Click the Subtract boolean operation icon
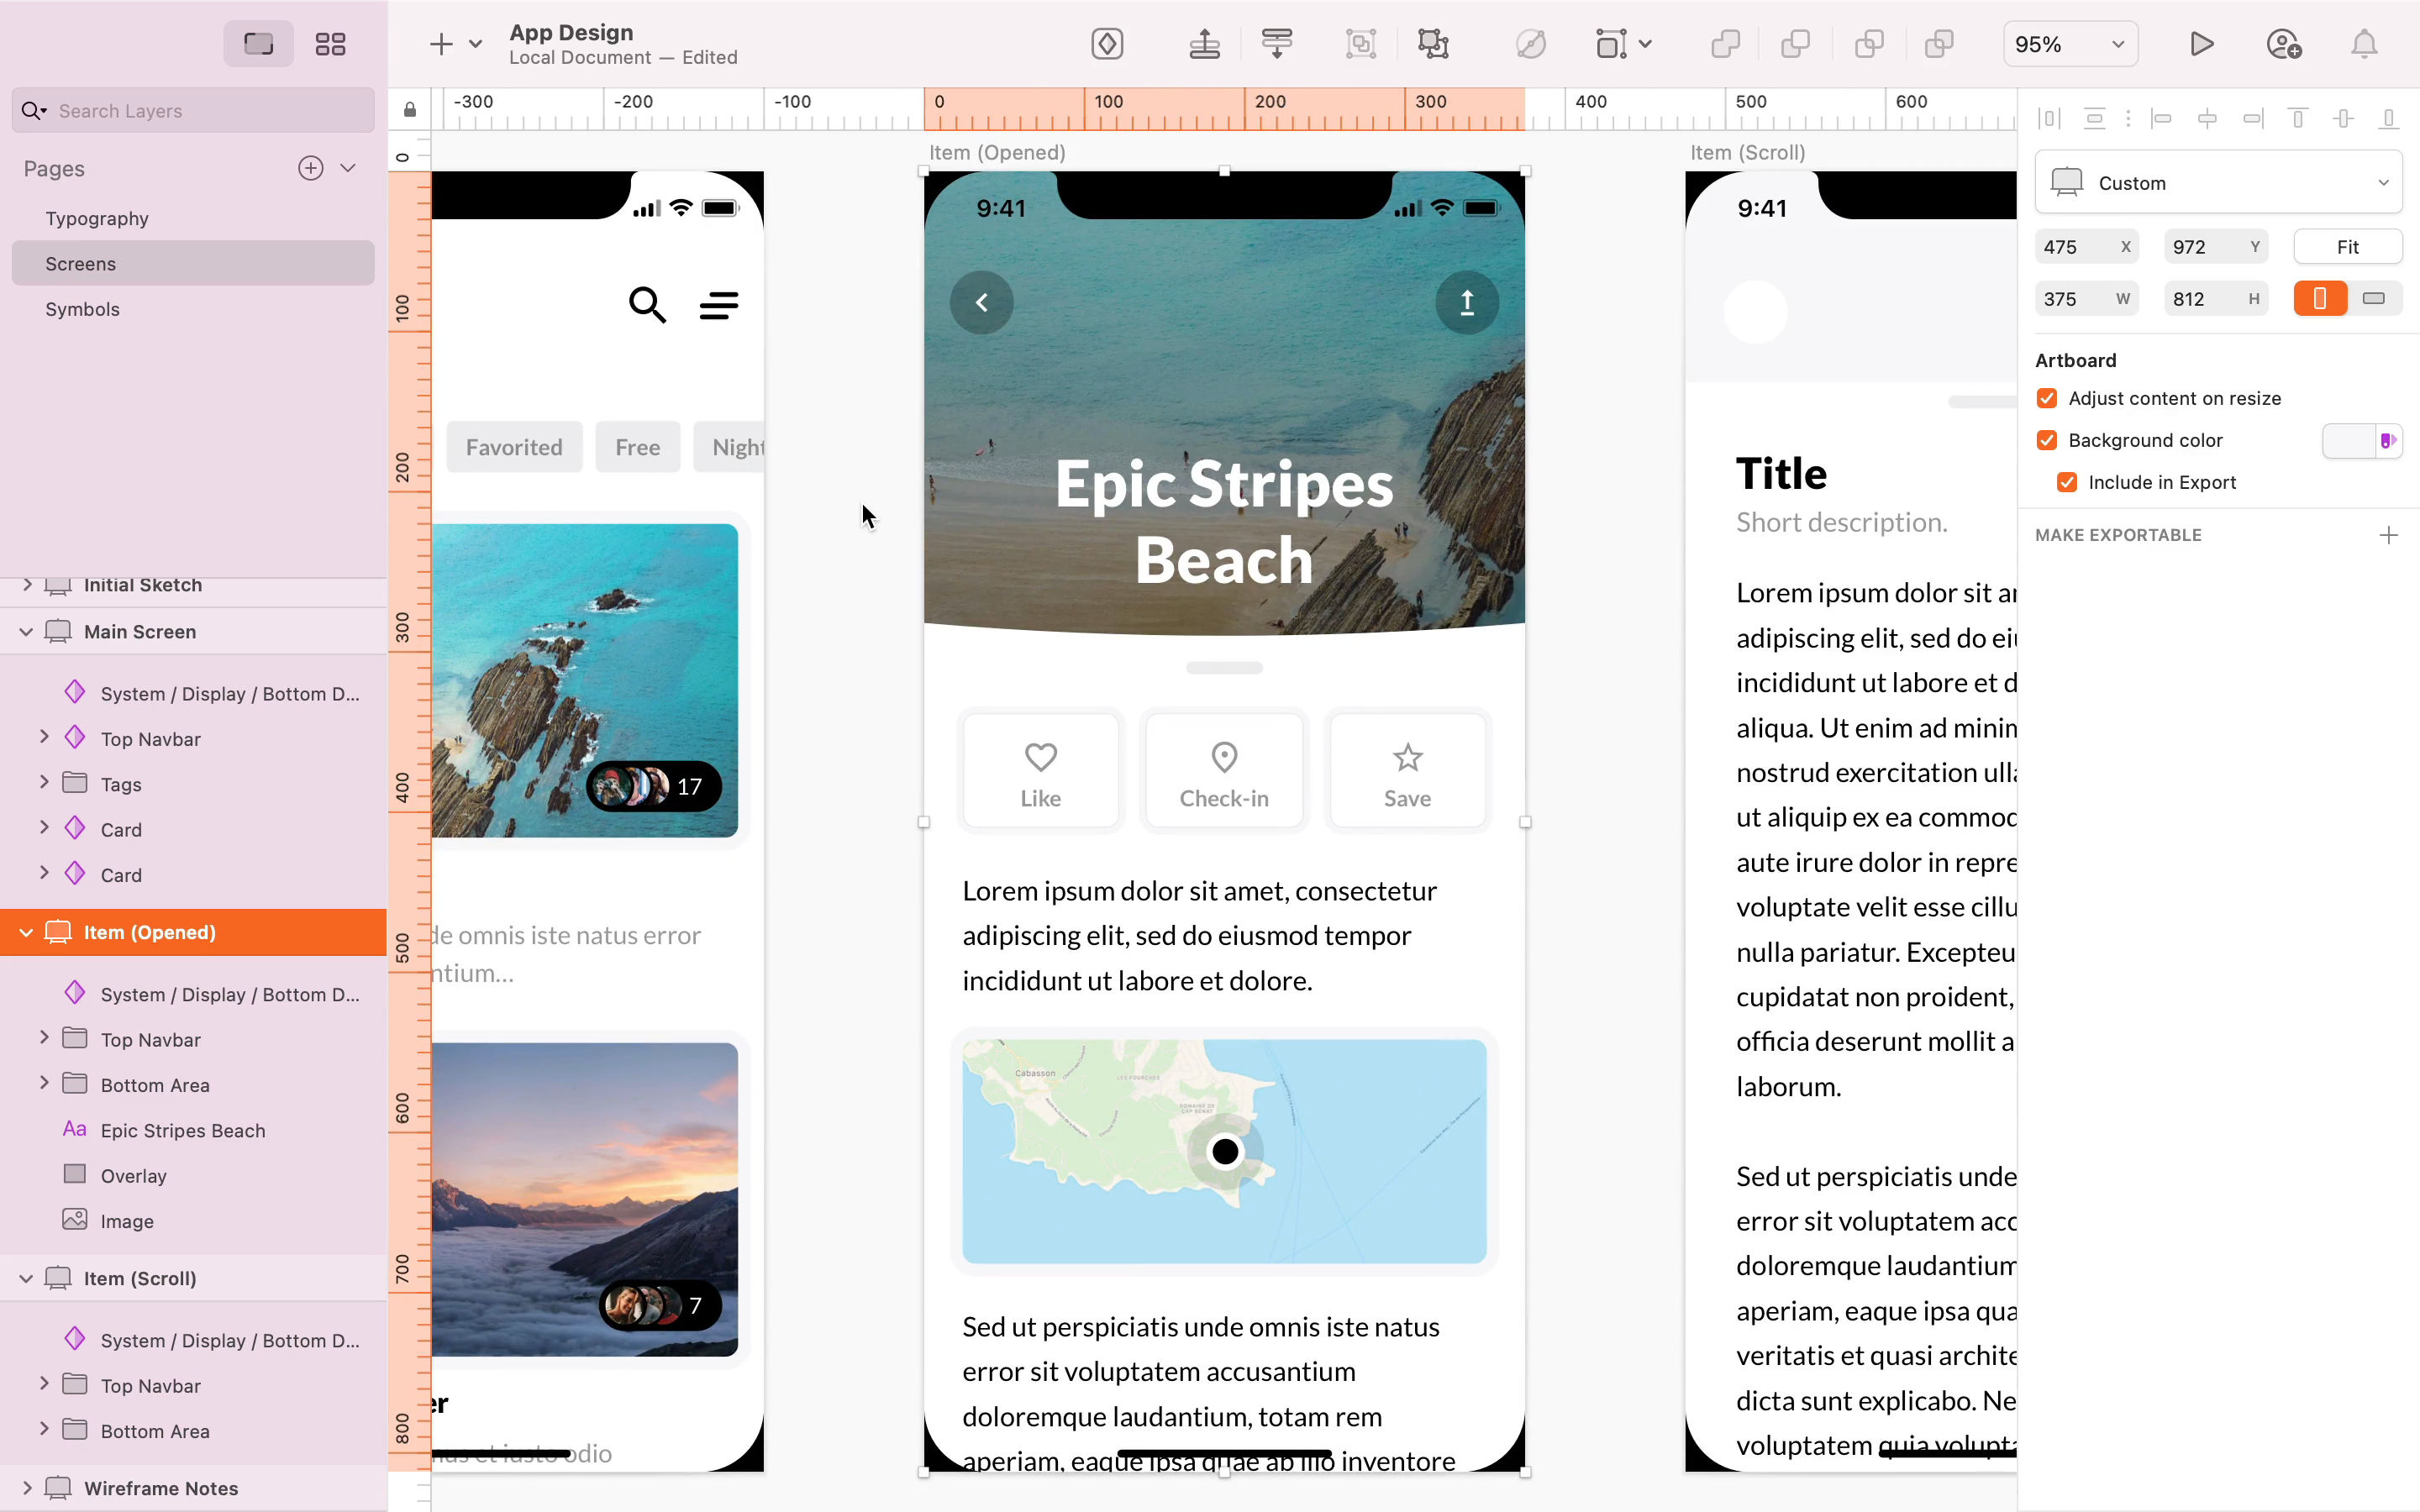This screenshot has height=1512, width=2420. (1796, 44)
